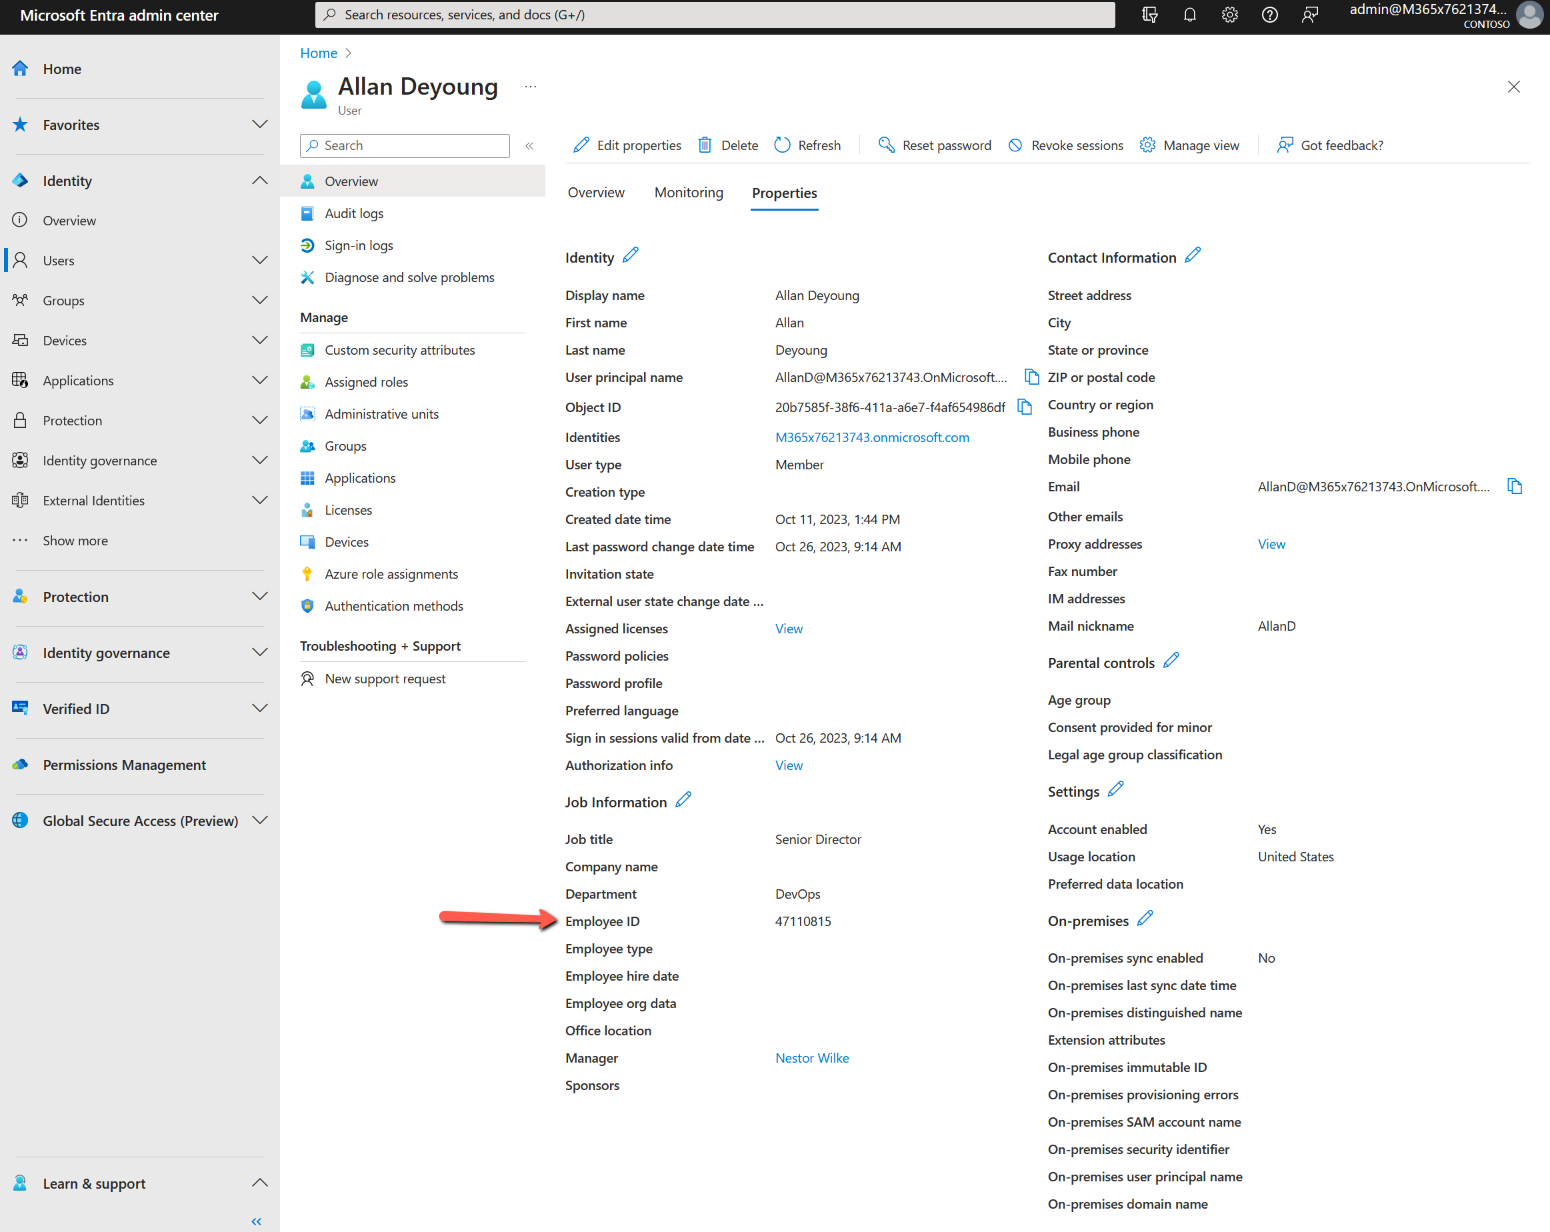Open manager Nestor Wilke link
This screenshot has width=1550, height=1232.
pos(812,1058)
